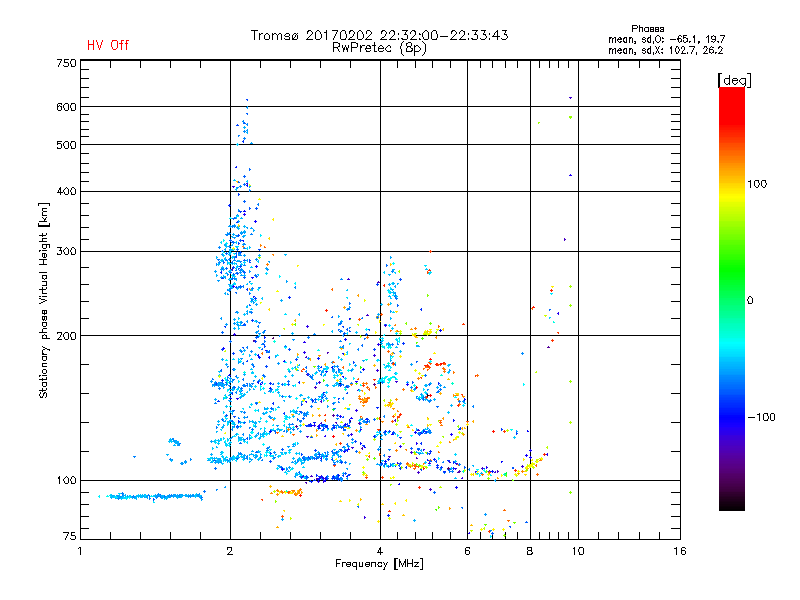Click the 'Frequency [MHz]' axis title
This screenshot has width=800, height=600.
[379, 564]
